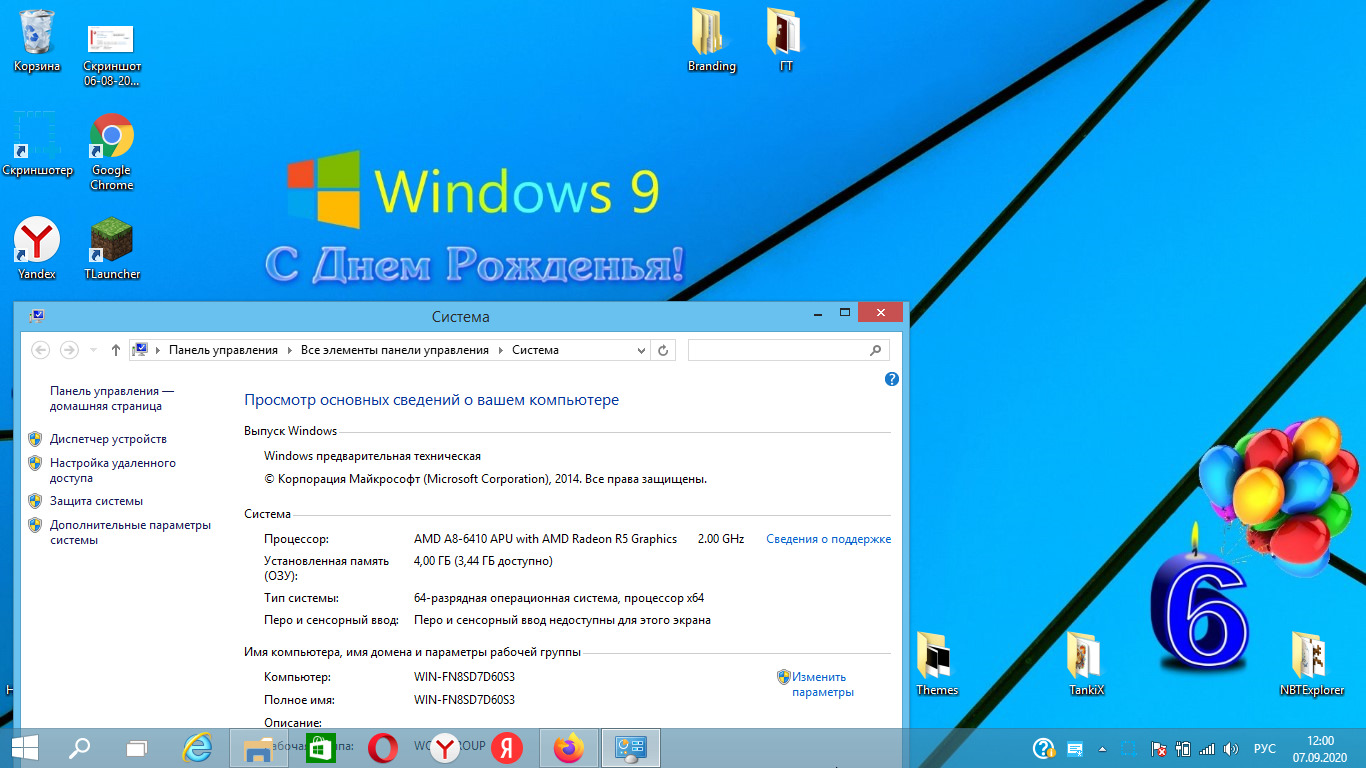Click the Скриншотер tray selection icon
The height and width of the screenshot is (768, 1366).
(x=1129, y=748)
